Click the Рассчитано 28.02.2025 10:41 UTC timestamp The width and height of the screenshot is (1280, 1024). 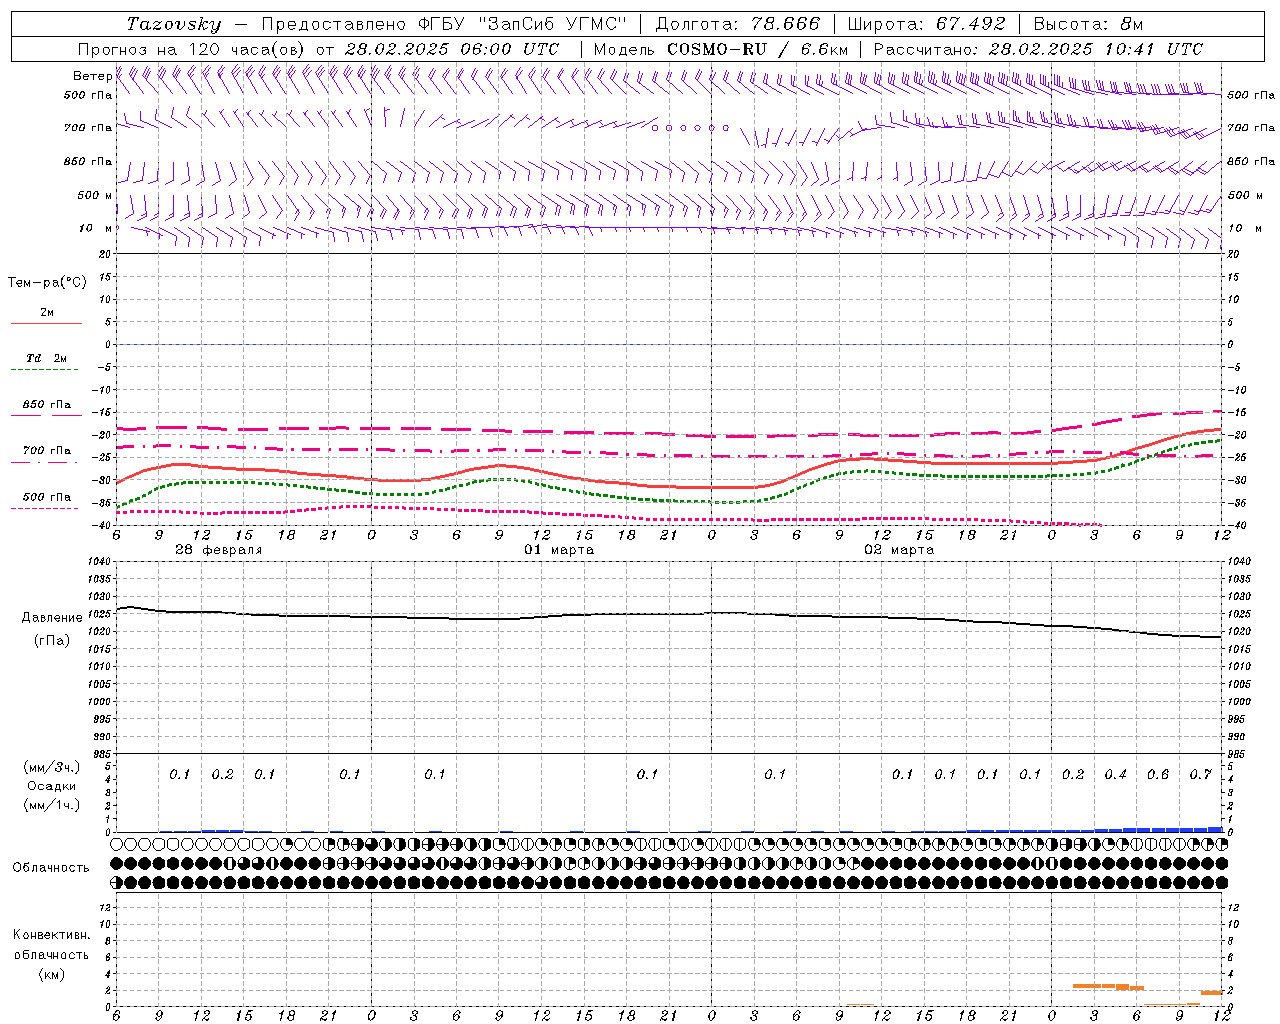coord(1038,49)
